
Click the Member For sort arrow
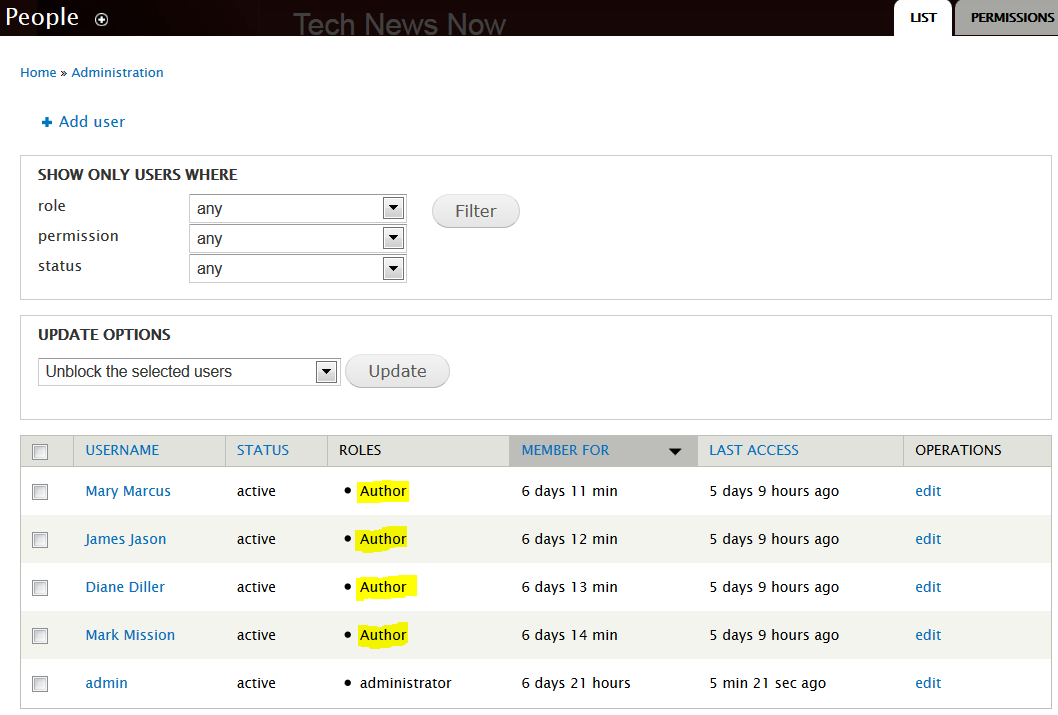(x=675, y=451)
